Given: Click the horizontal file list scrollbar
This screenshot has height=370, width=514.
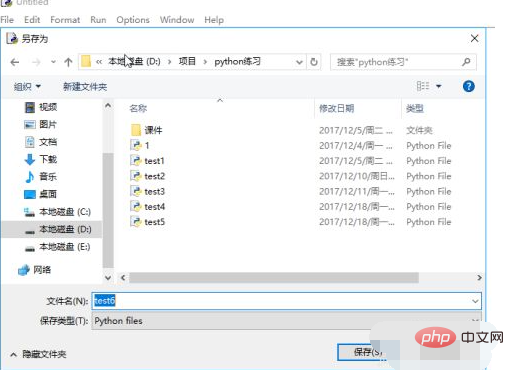Looking at the screenshot, I should pyautogui.click(x=274, y=277).
